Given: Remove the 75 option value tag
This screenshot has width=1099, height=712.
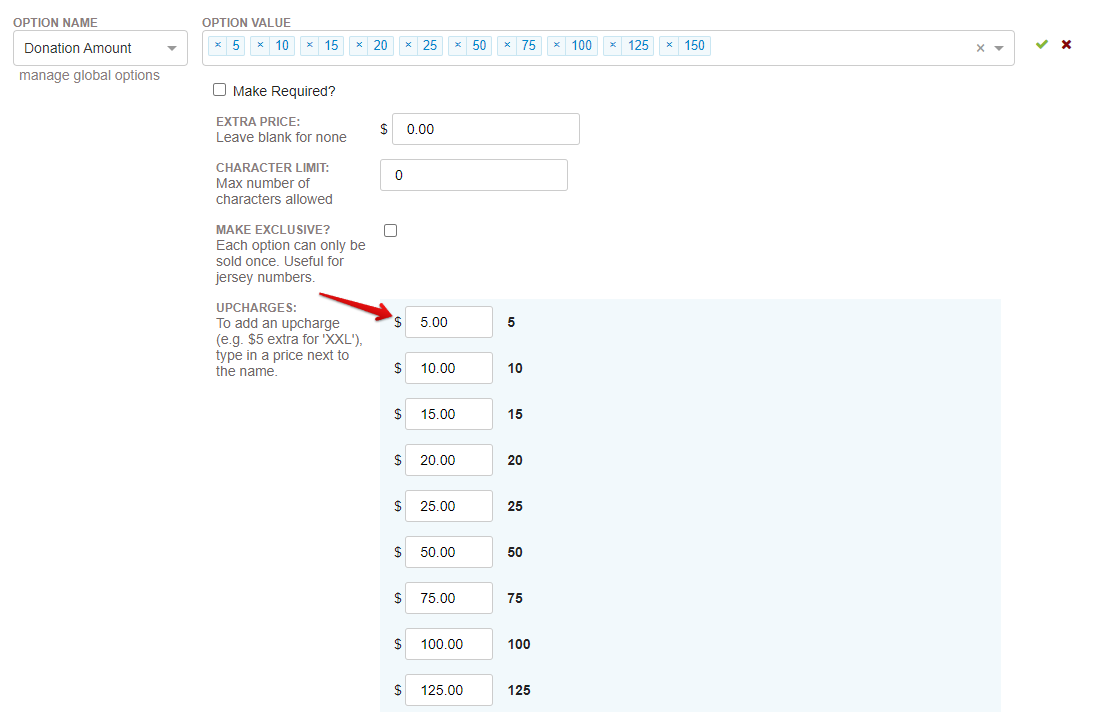Looking at the screenshot, I should (507, 45).
